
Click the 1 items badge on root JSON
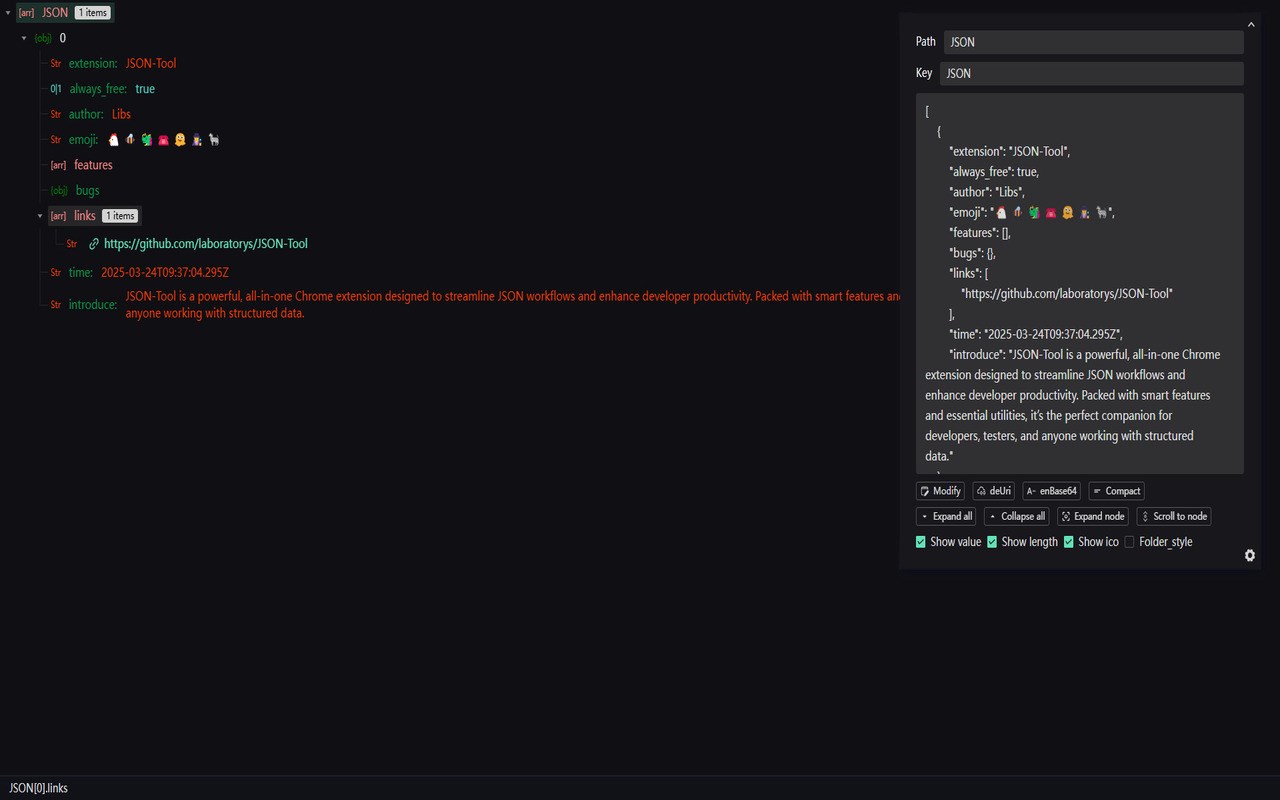tap(92, 13)
